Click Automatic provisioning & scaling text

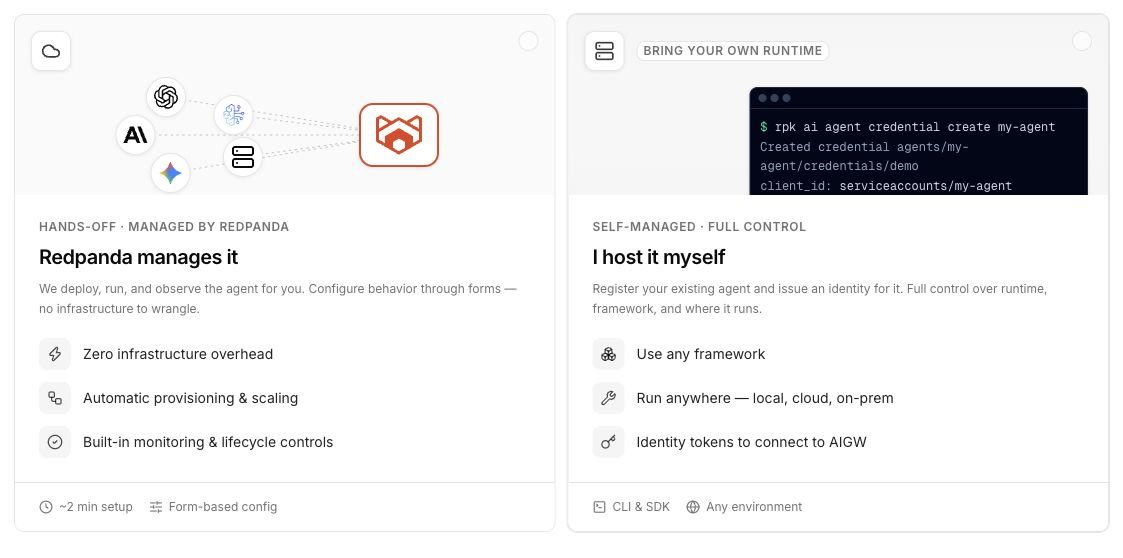pyautogui.click(x=191, y=398)
